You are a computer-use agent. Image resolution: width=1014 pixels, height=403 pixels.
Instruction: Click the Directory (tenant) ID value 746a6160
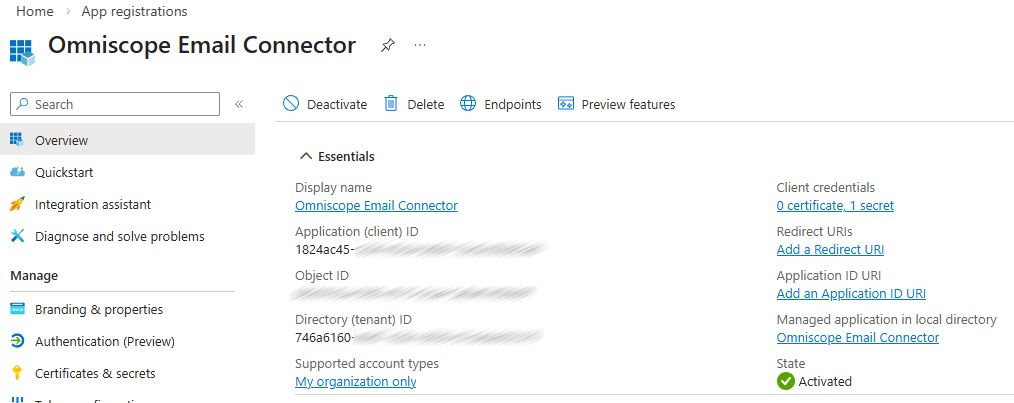coord(323,338)
